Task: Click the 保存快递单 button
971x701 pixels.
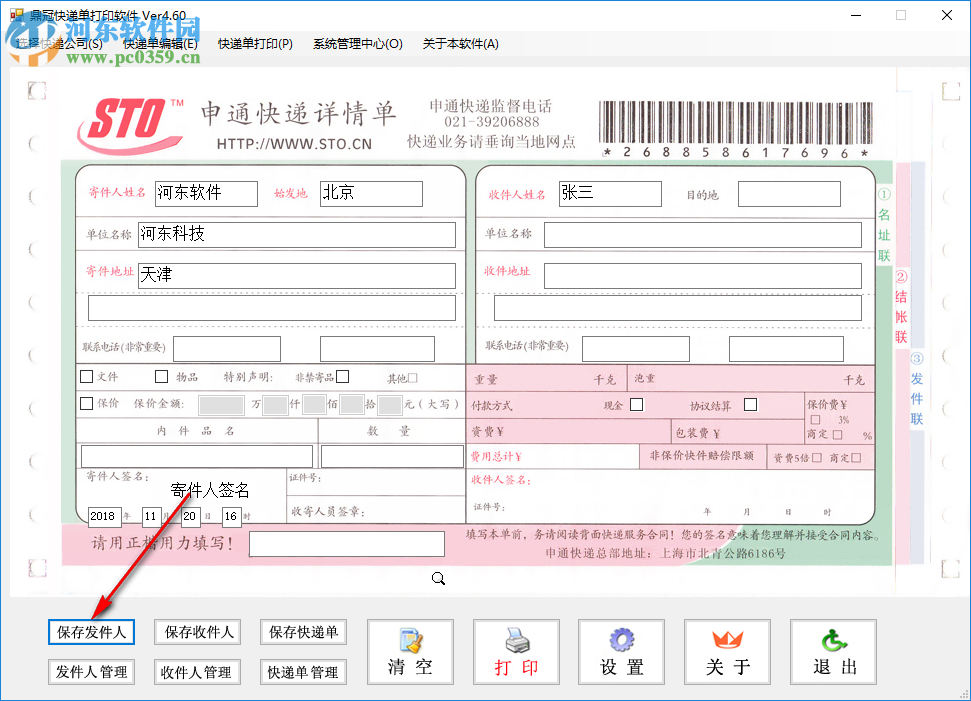Action: coord(303,632)
